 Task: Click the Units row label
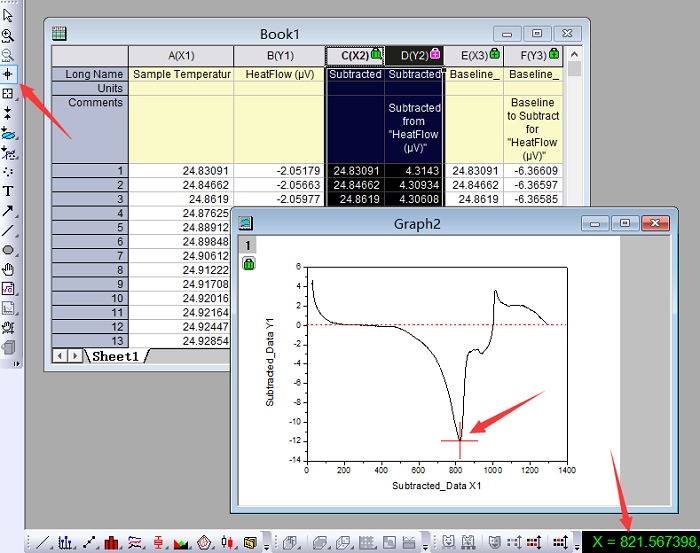click(x=90, y=88)
